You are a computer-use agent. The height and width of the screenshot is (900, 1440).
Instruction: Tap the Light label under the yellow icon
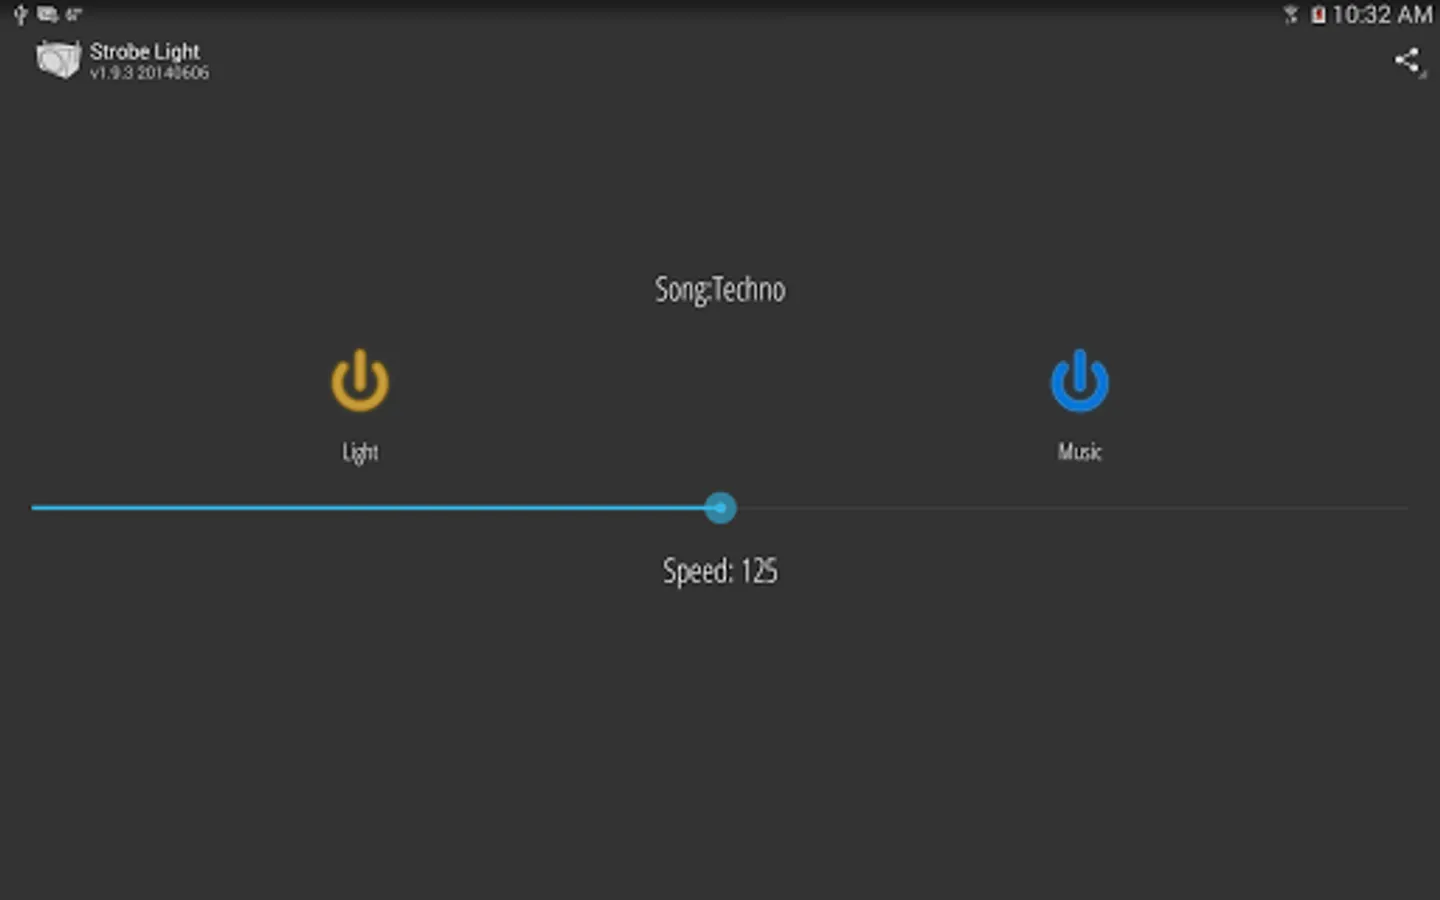click(360, 452)
